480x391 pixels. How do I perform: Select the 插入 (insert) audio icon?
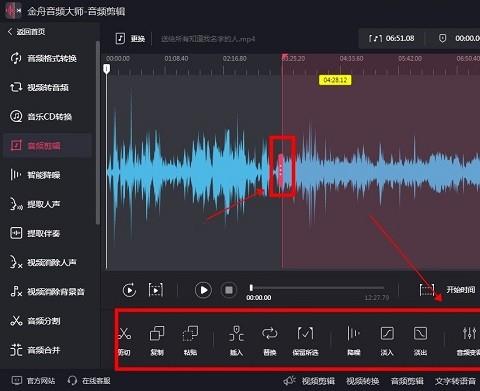[236, 333]
